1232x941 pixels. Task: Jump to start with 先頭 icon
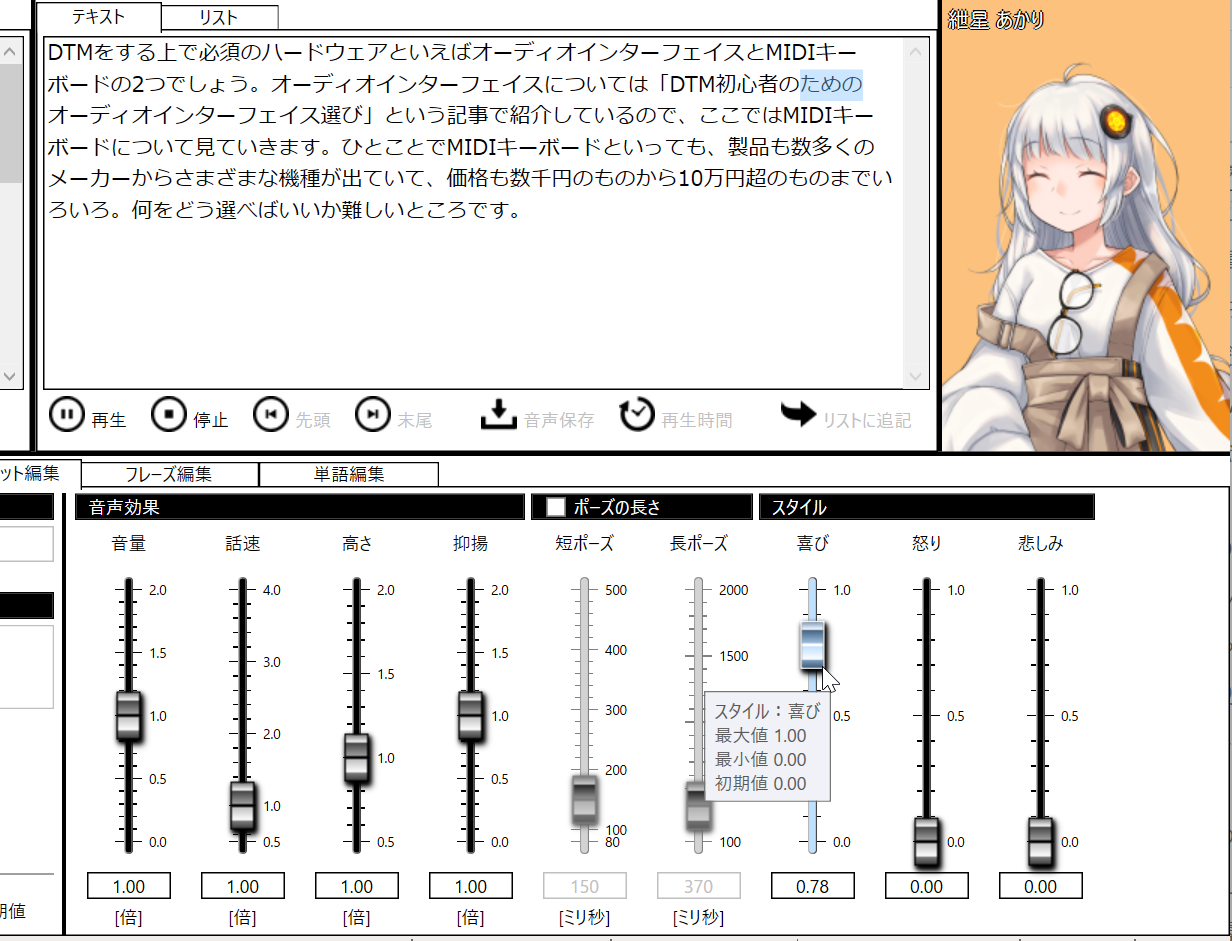point(271,414)
